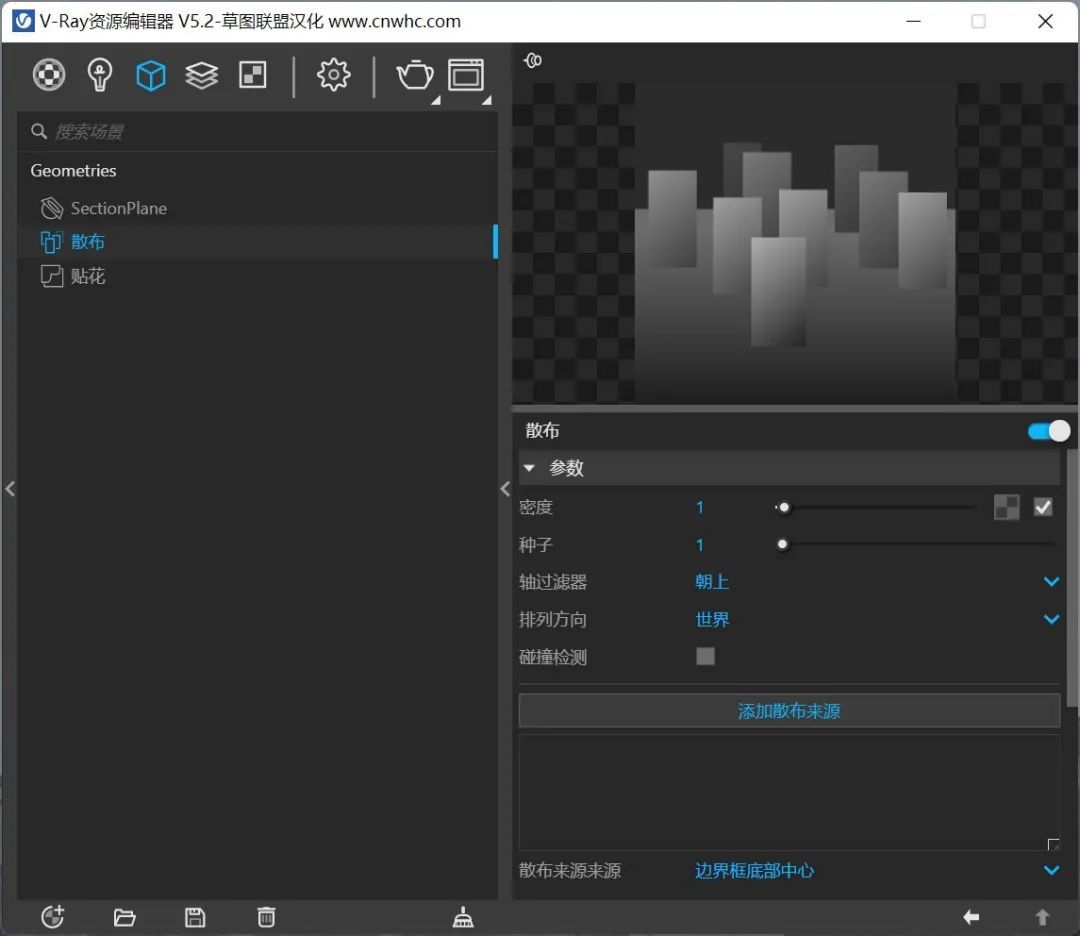Click the 密度 label
This screenshot has height=936, width=1080.
tap(535, 508)
